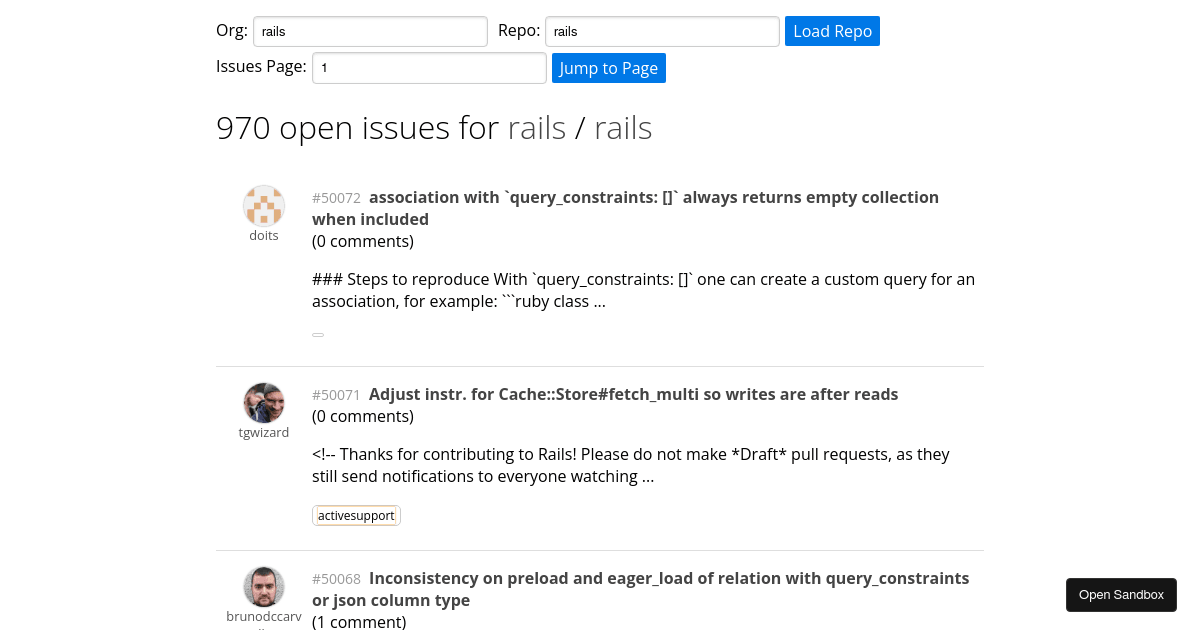Click the username tgwizard below the avatar
This screenshot has width=1200, height=630.
point(263,432)
